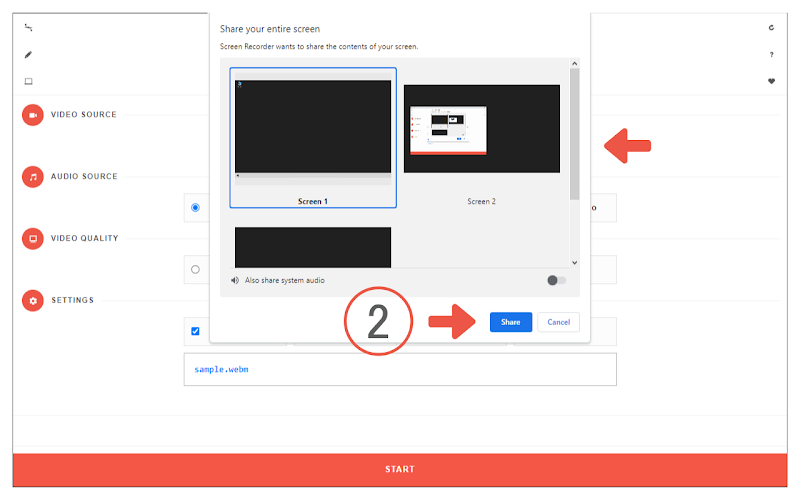Viewport: 800px width, 500px height.
Task: Open the question mark help icon
Action: (x=771, y=54)
